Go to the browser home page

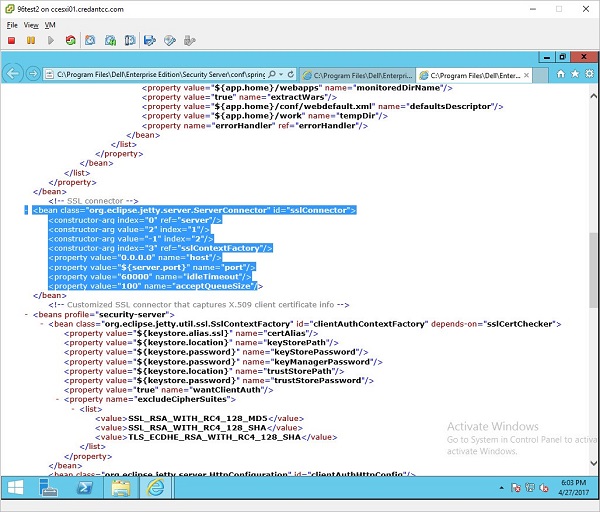561,74
